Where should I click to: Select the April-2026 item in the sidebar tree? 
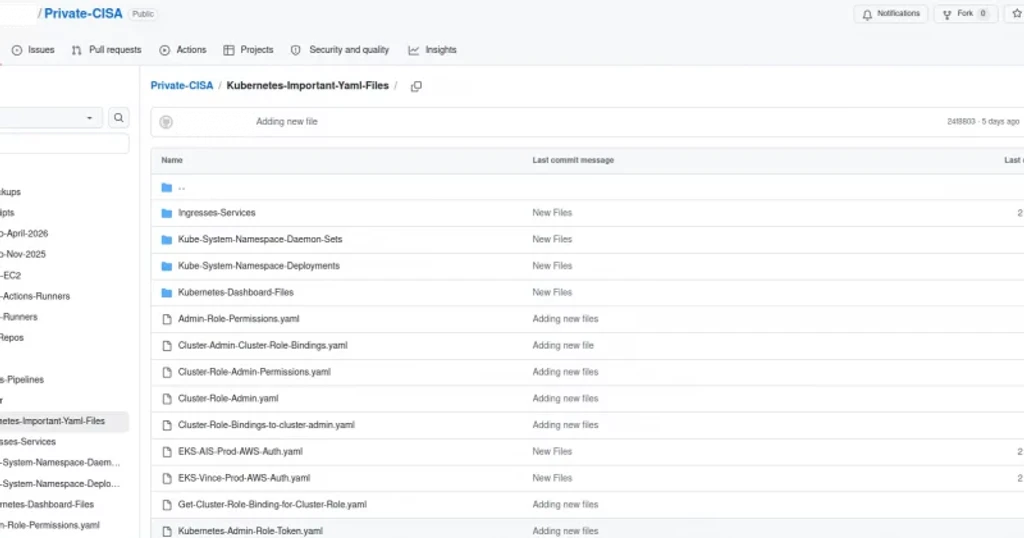(x=24, y=234)
